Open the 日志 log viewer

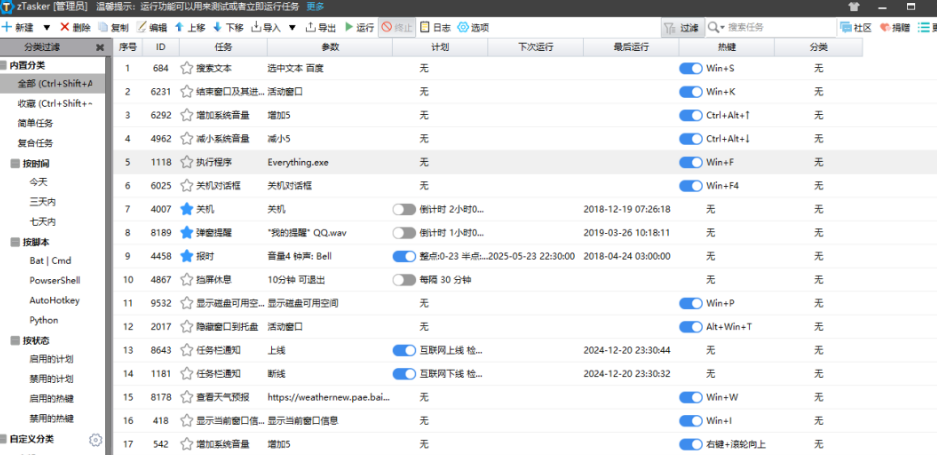pyautogui.click(x=434, y=28)
